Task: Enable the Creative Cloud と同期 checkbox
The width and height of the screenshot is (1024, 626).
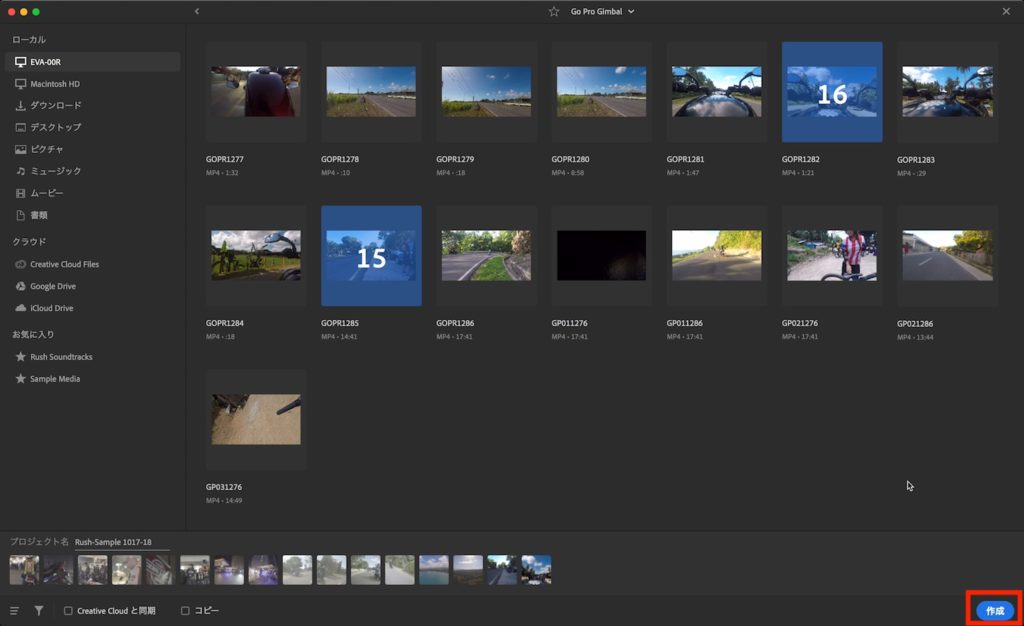Action: (x=68, y=610)
